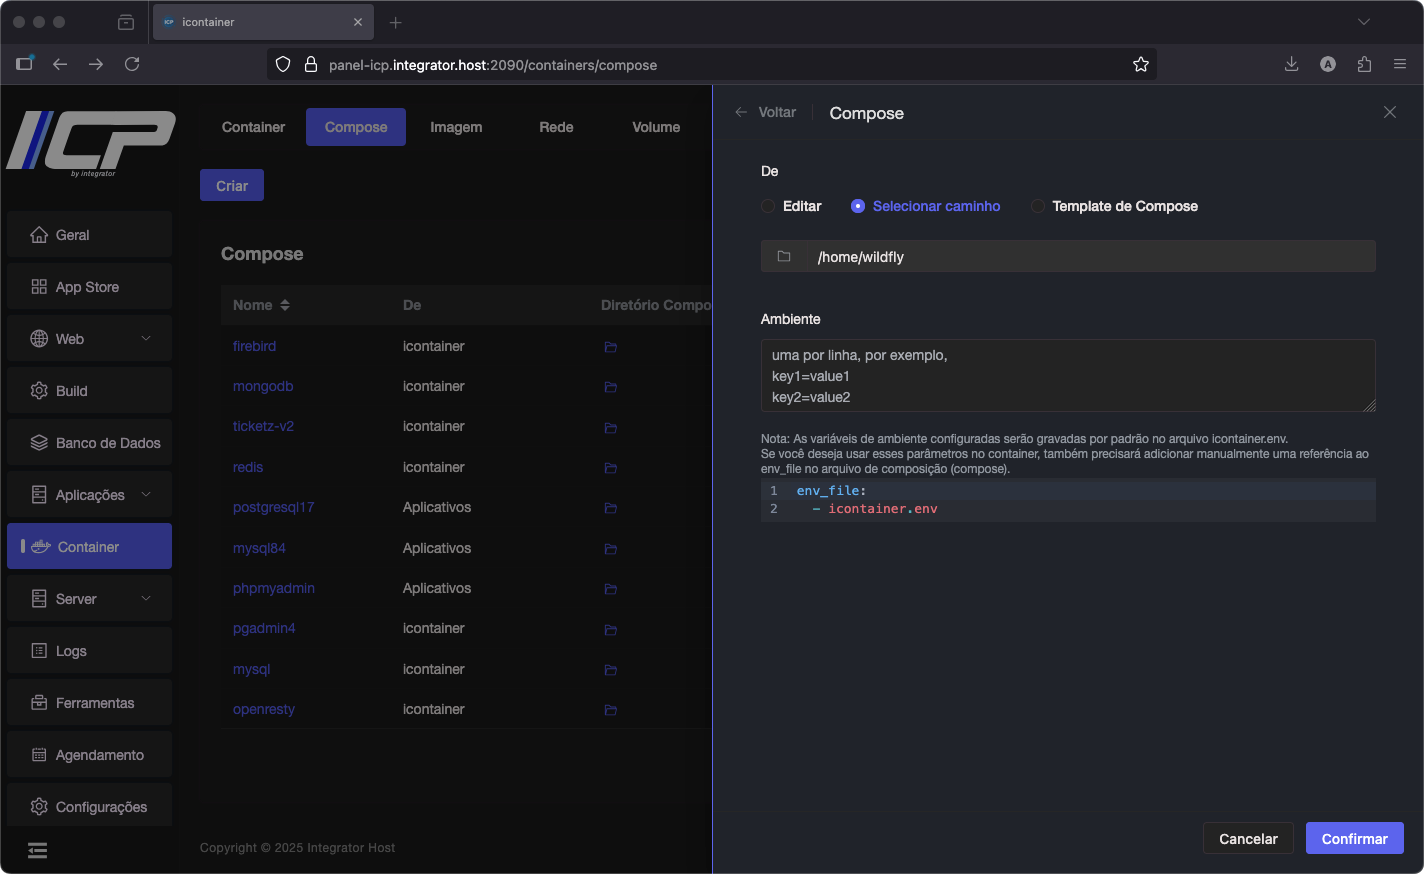Screen dimensions: 1424x874
Task: Reload the page in the browser
Action: 132,65
